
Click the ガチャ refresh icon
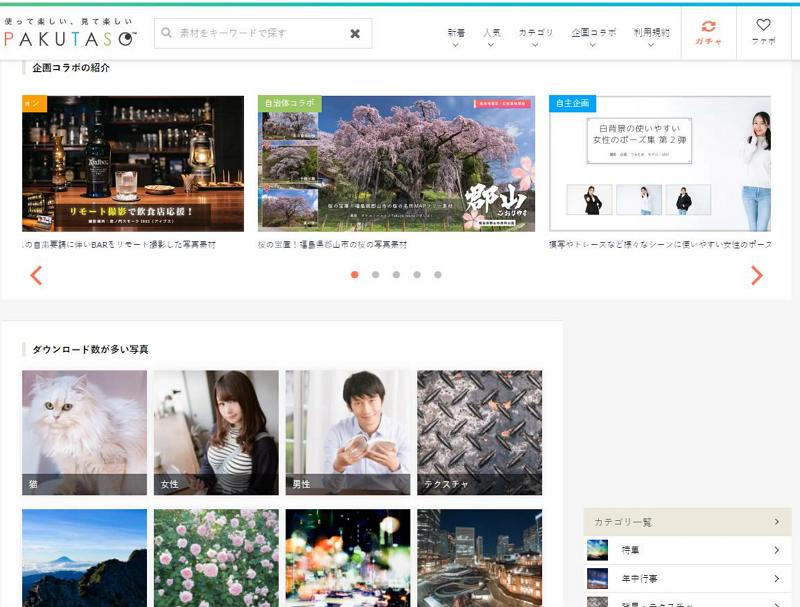709,26
